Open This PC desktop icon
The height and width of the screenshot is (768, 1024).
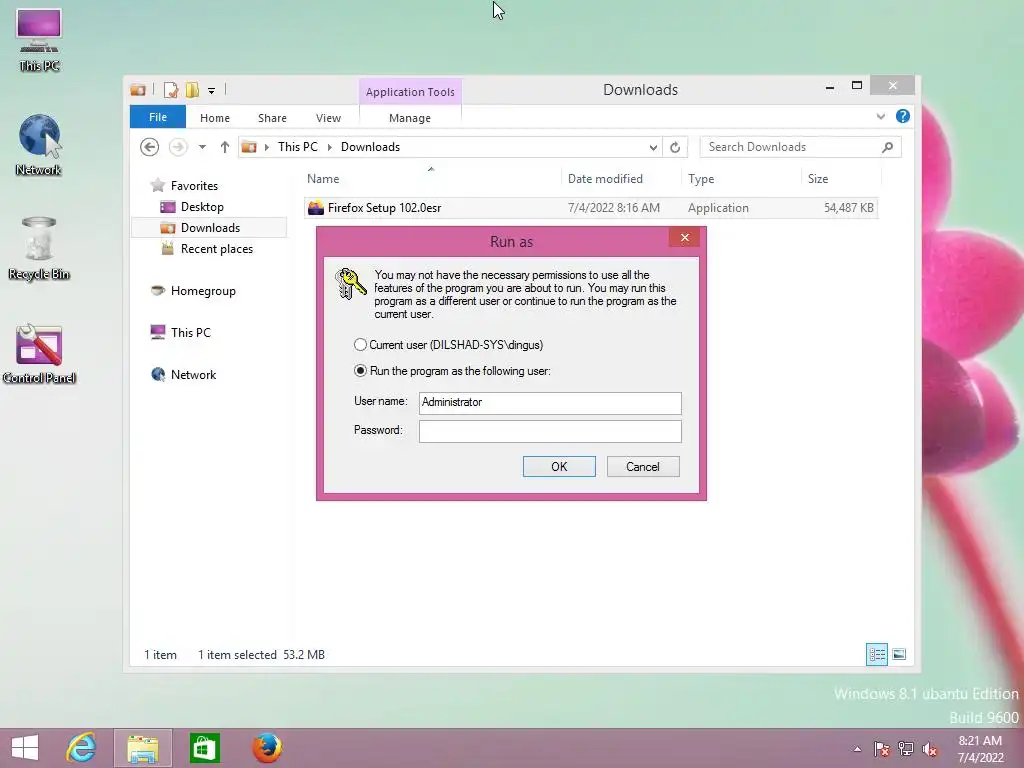[x=39, y=39]
